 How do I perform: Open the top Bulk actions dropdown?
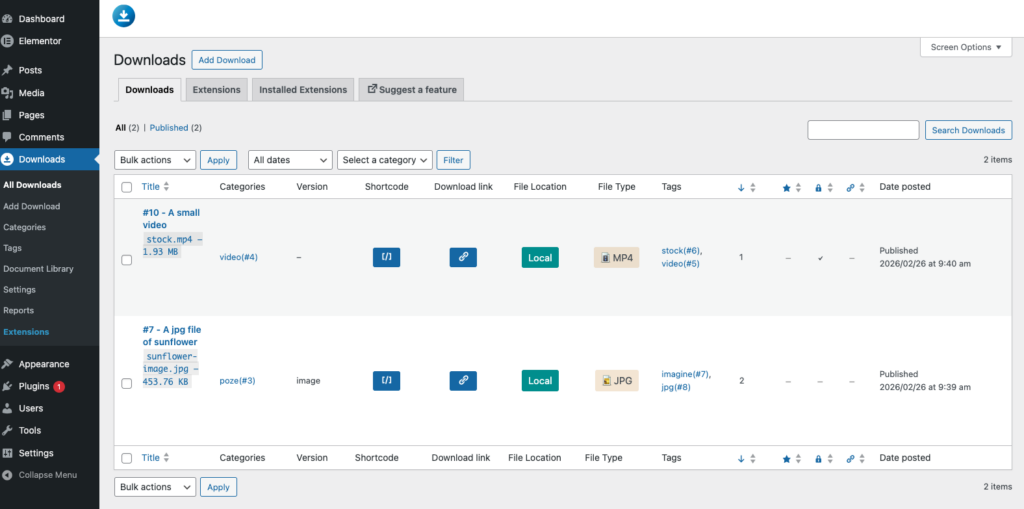tap(155, 160)
